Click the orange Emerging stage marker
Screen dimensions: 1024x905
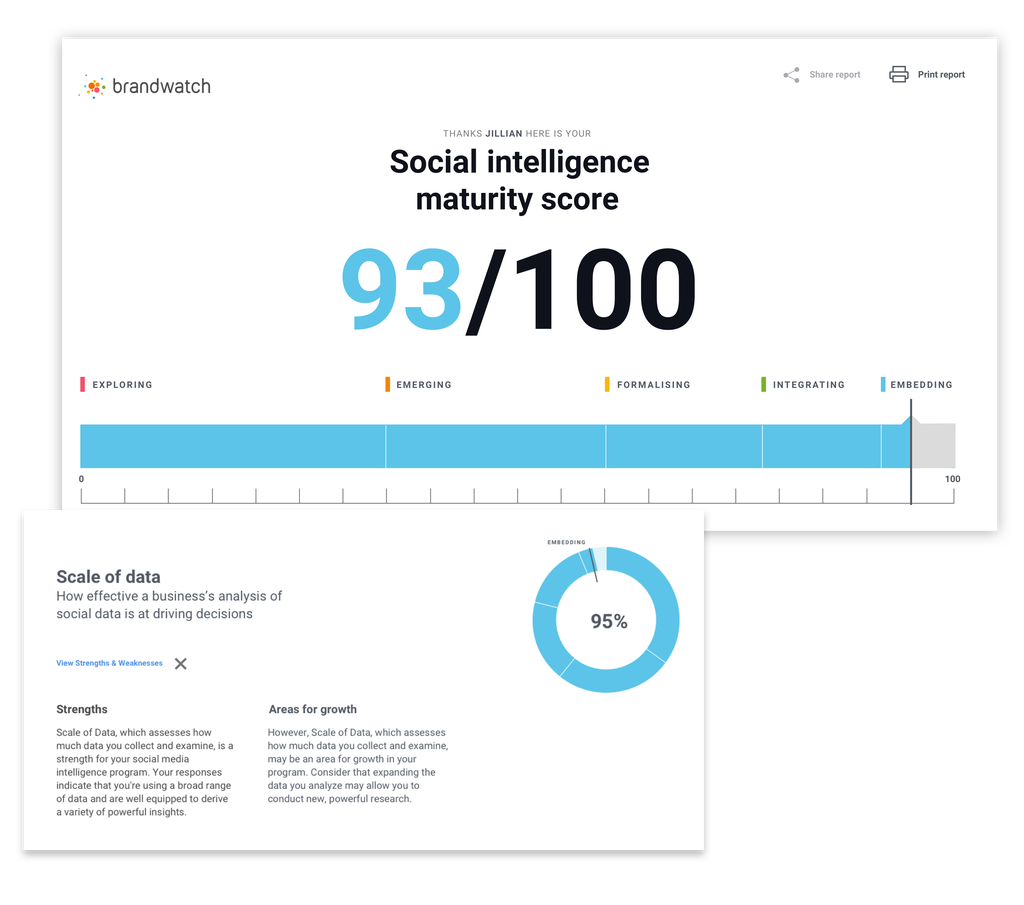(x=388, y=384)
